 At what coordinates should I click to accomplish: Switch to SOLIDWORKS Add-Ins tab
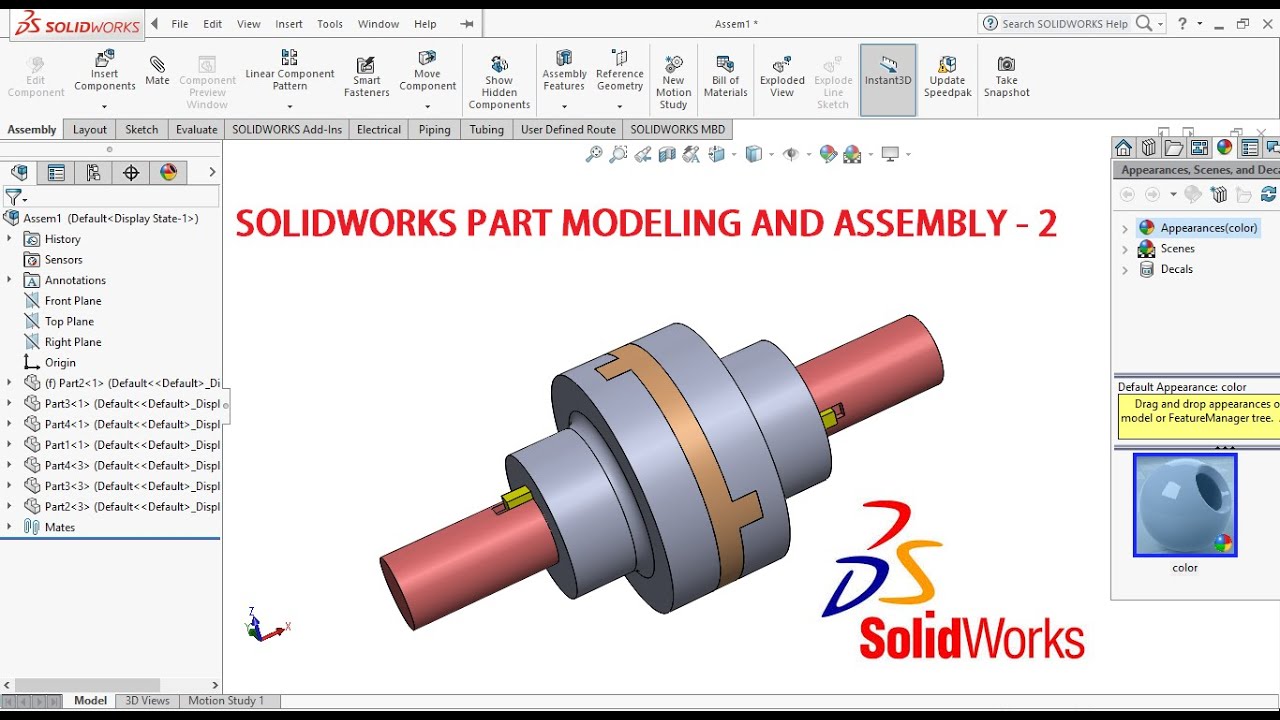point(287,129)
